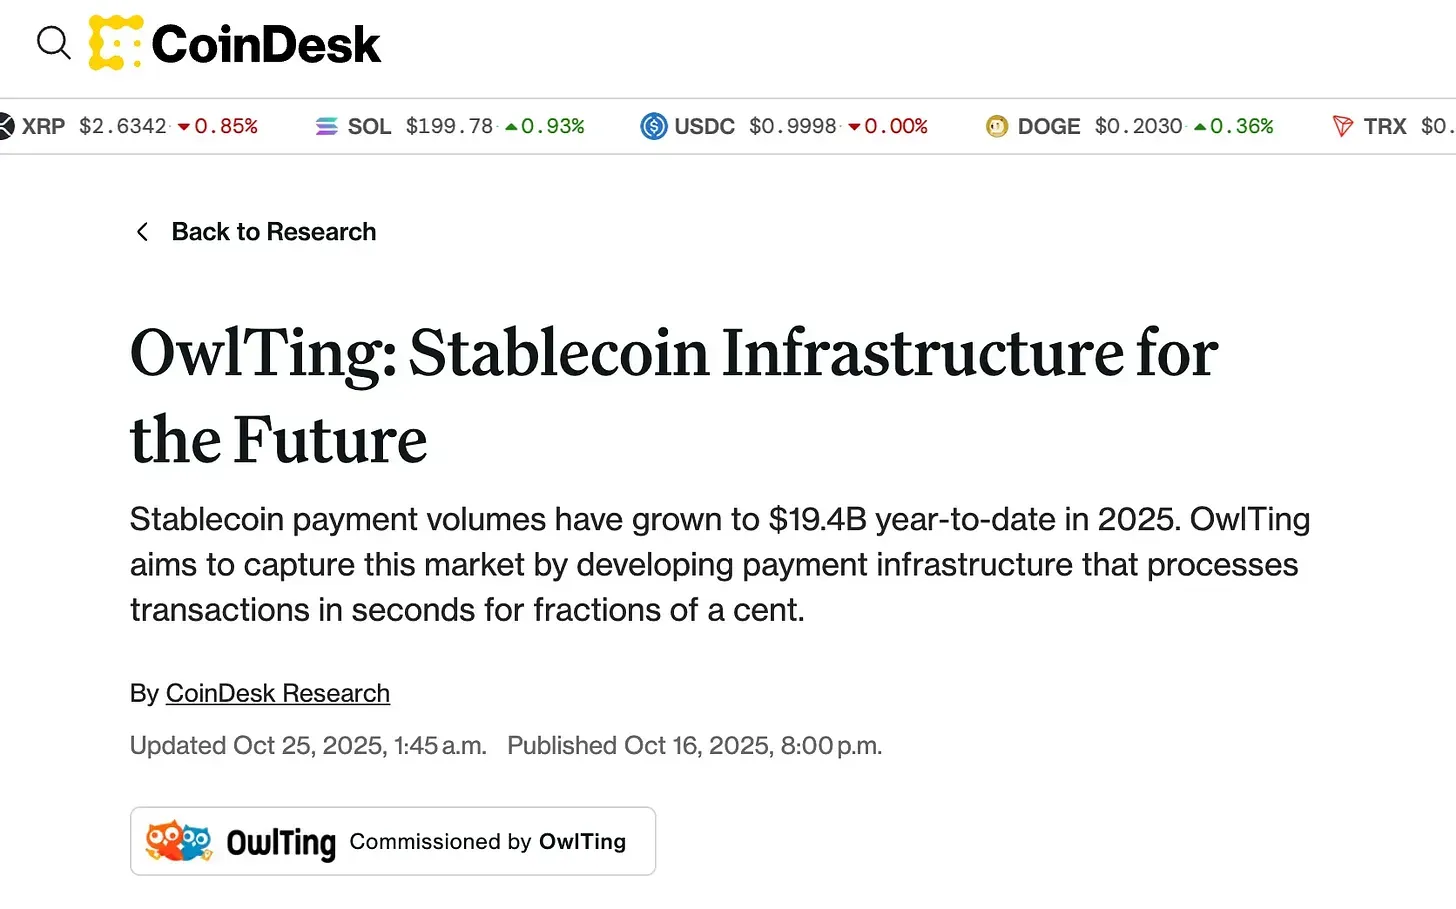Viewport: 1456px width, 909px height.
Task: Click the XRP coin icon
Action: [5, 126]
